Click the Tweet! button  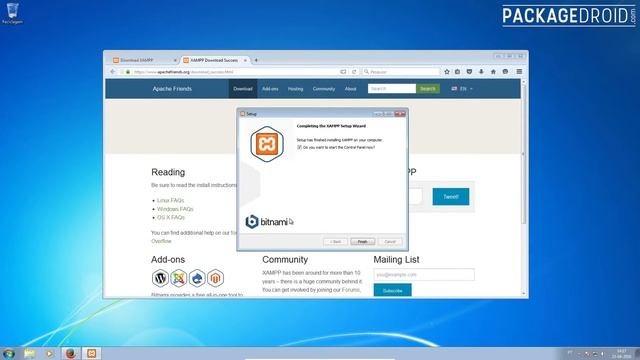click(451, 197)
